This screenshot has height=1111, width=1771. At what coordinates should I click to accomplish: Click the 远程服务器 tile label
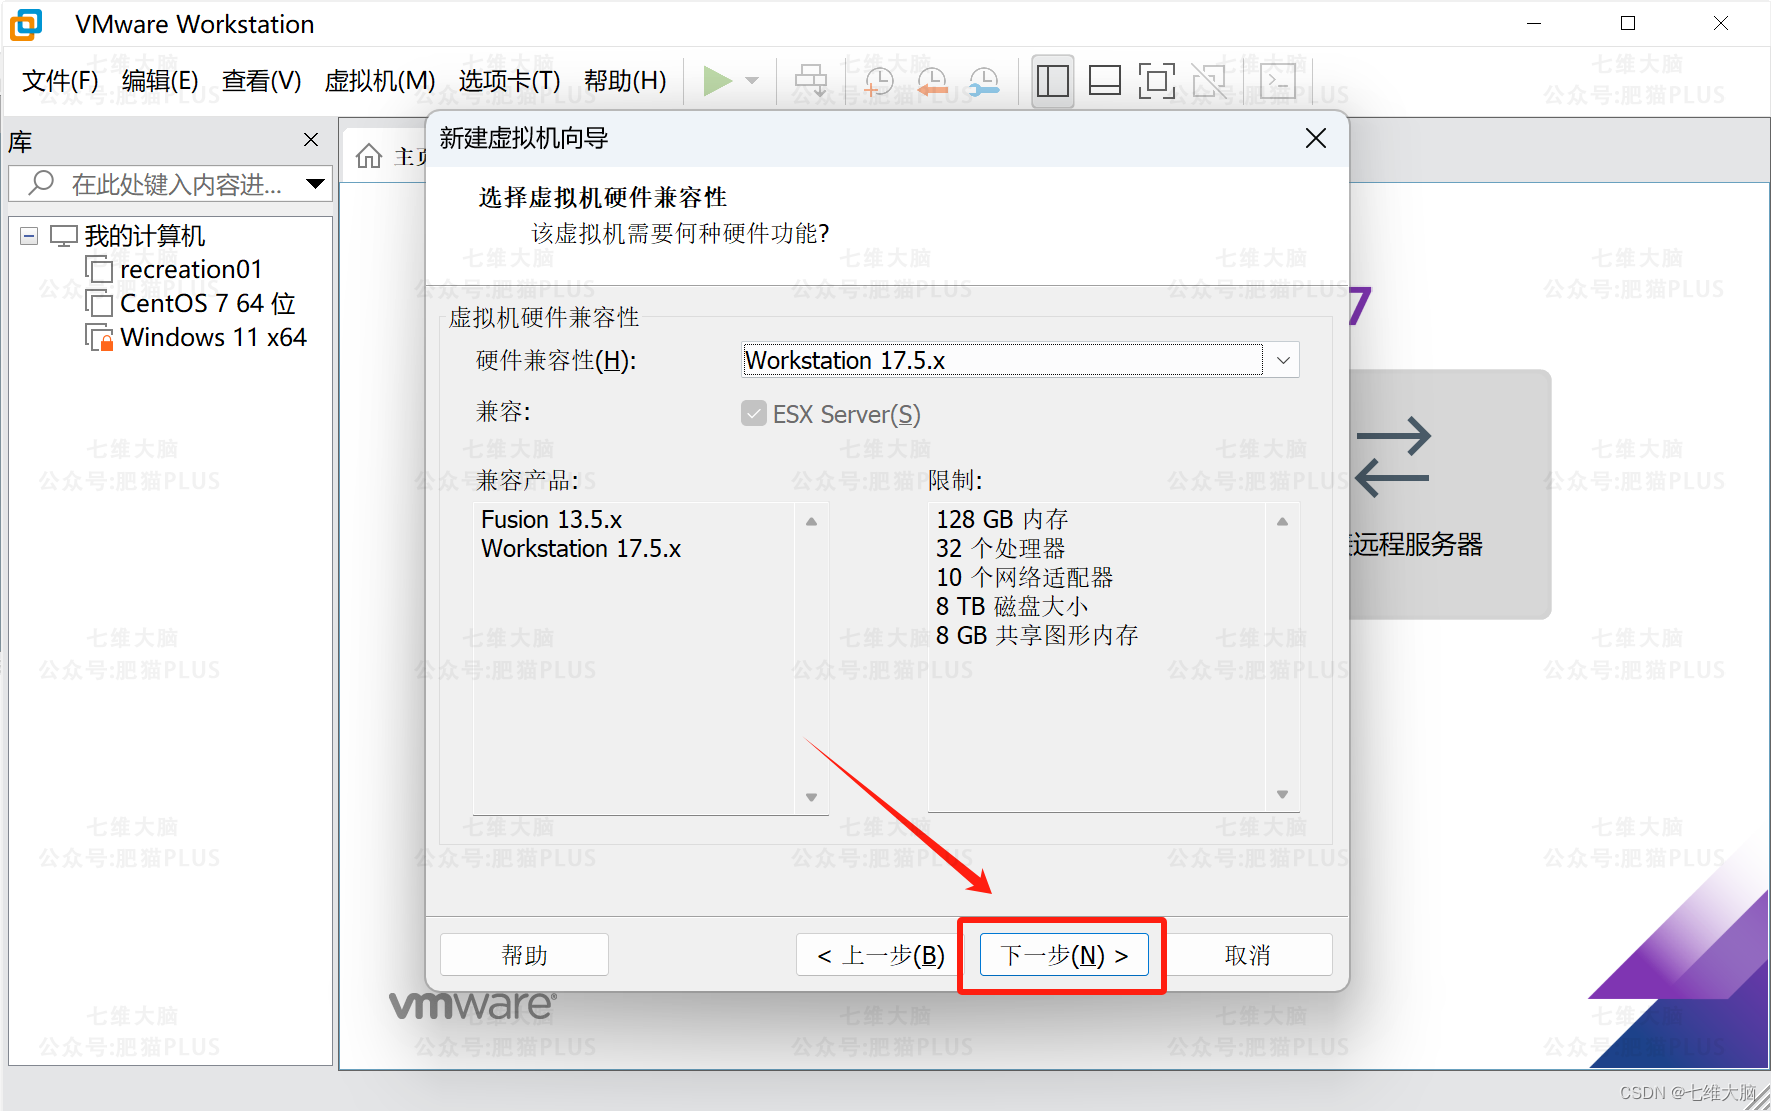tap(1416, 545)
